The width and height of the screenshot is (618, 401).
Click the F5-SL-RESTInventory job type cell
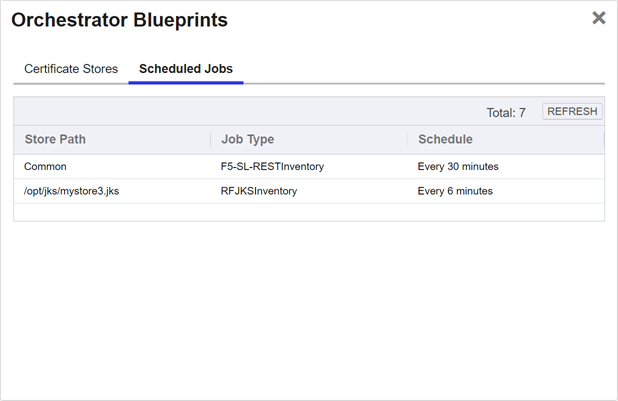tap(272, 166)
